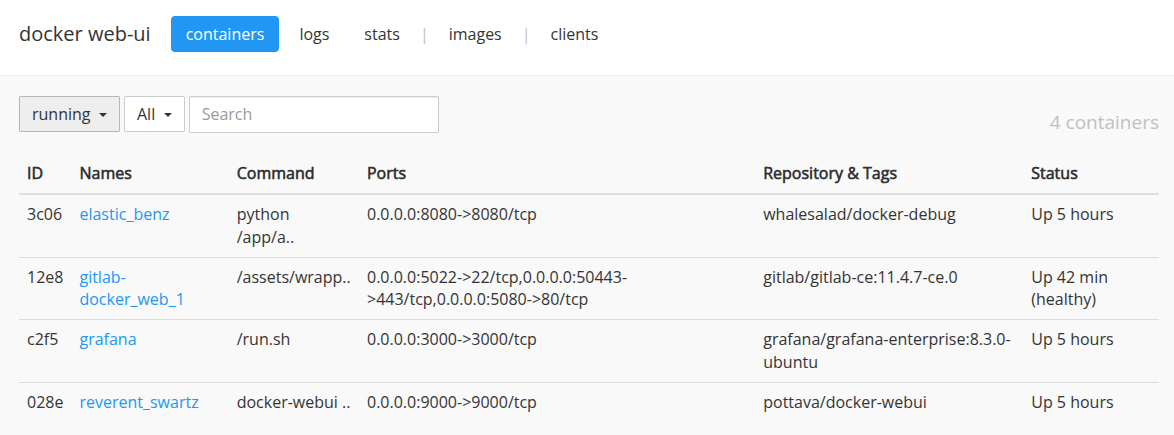Screen dimensions: 1174x435
Task: Click the Command column header
Action: (276, 173)
